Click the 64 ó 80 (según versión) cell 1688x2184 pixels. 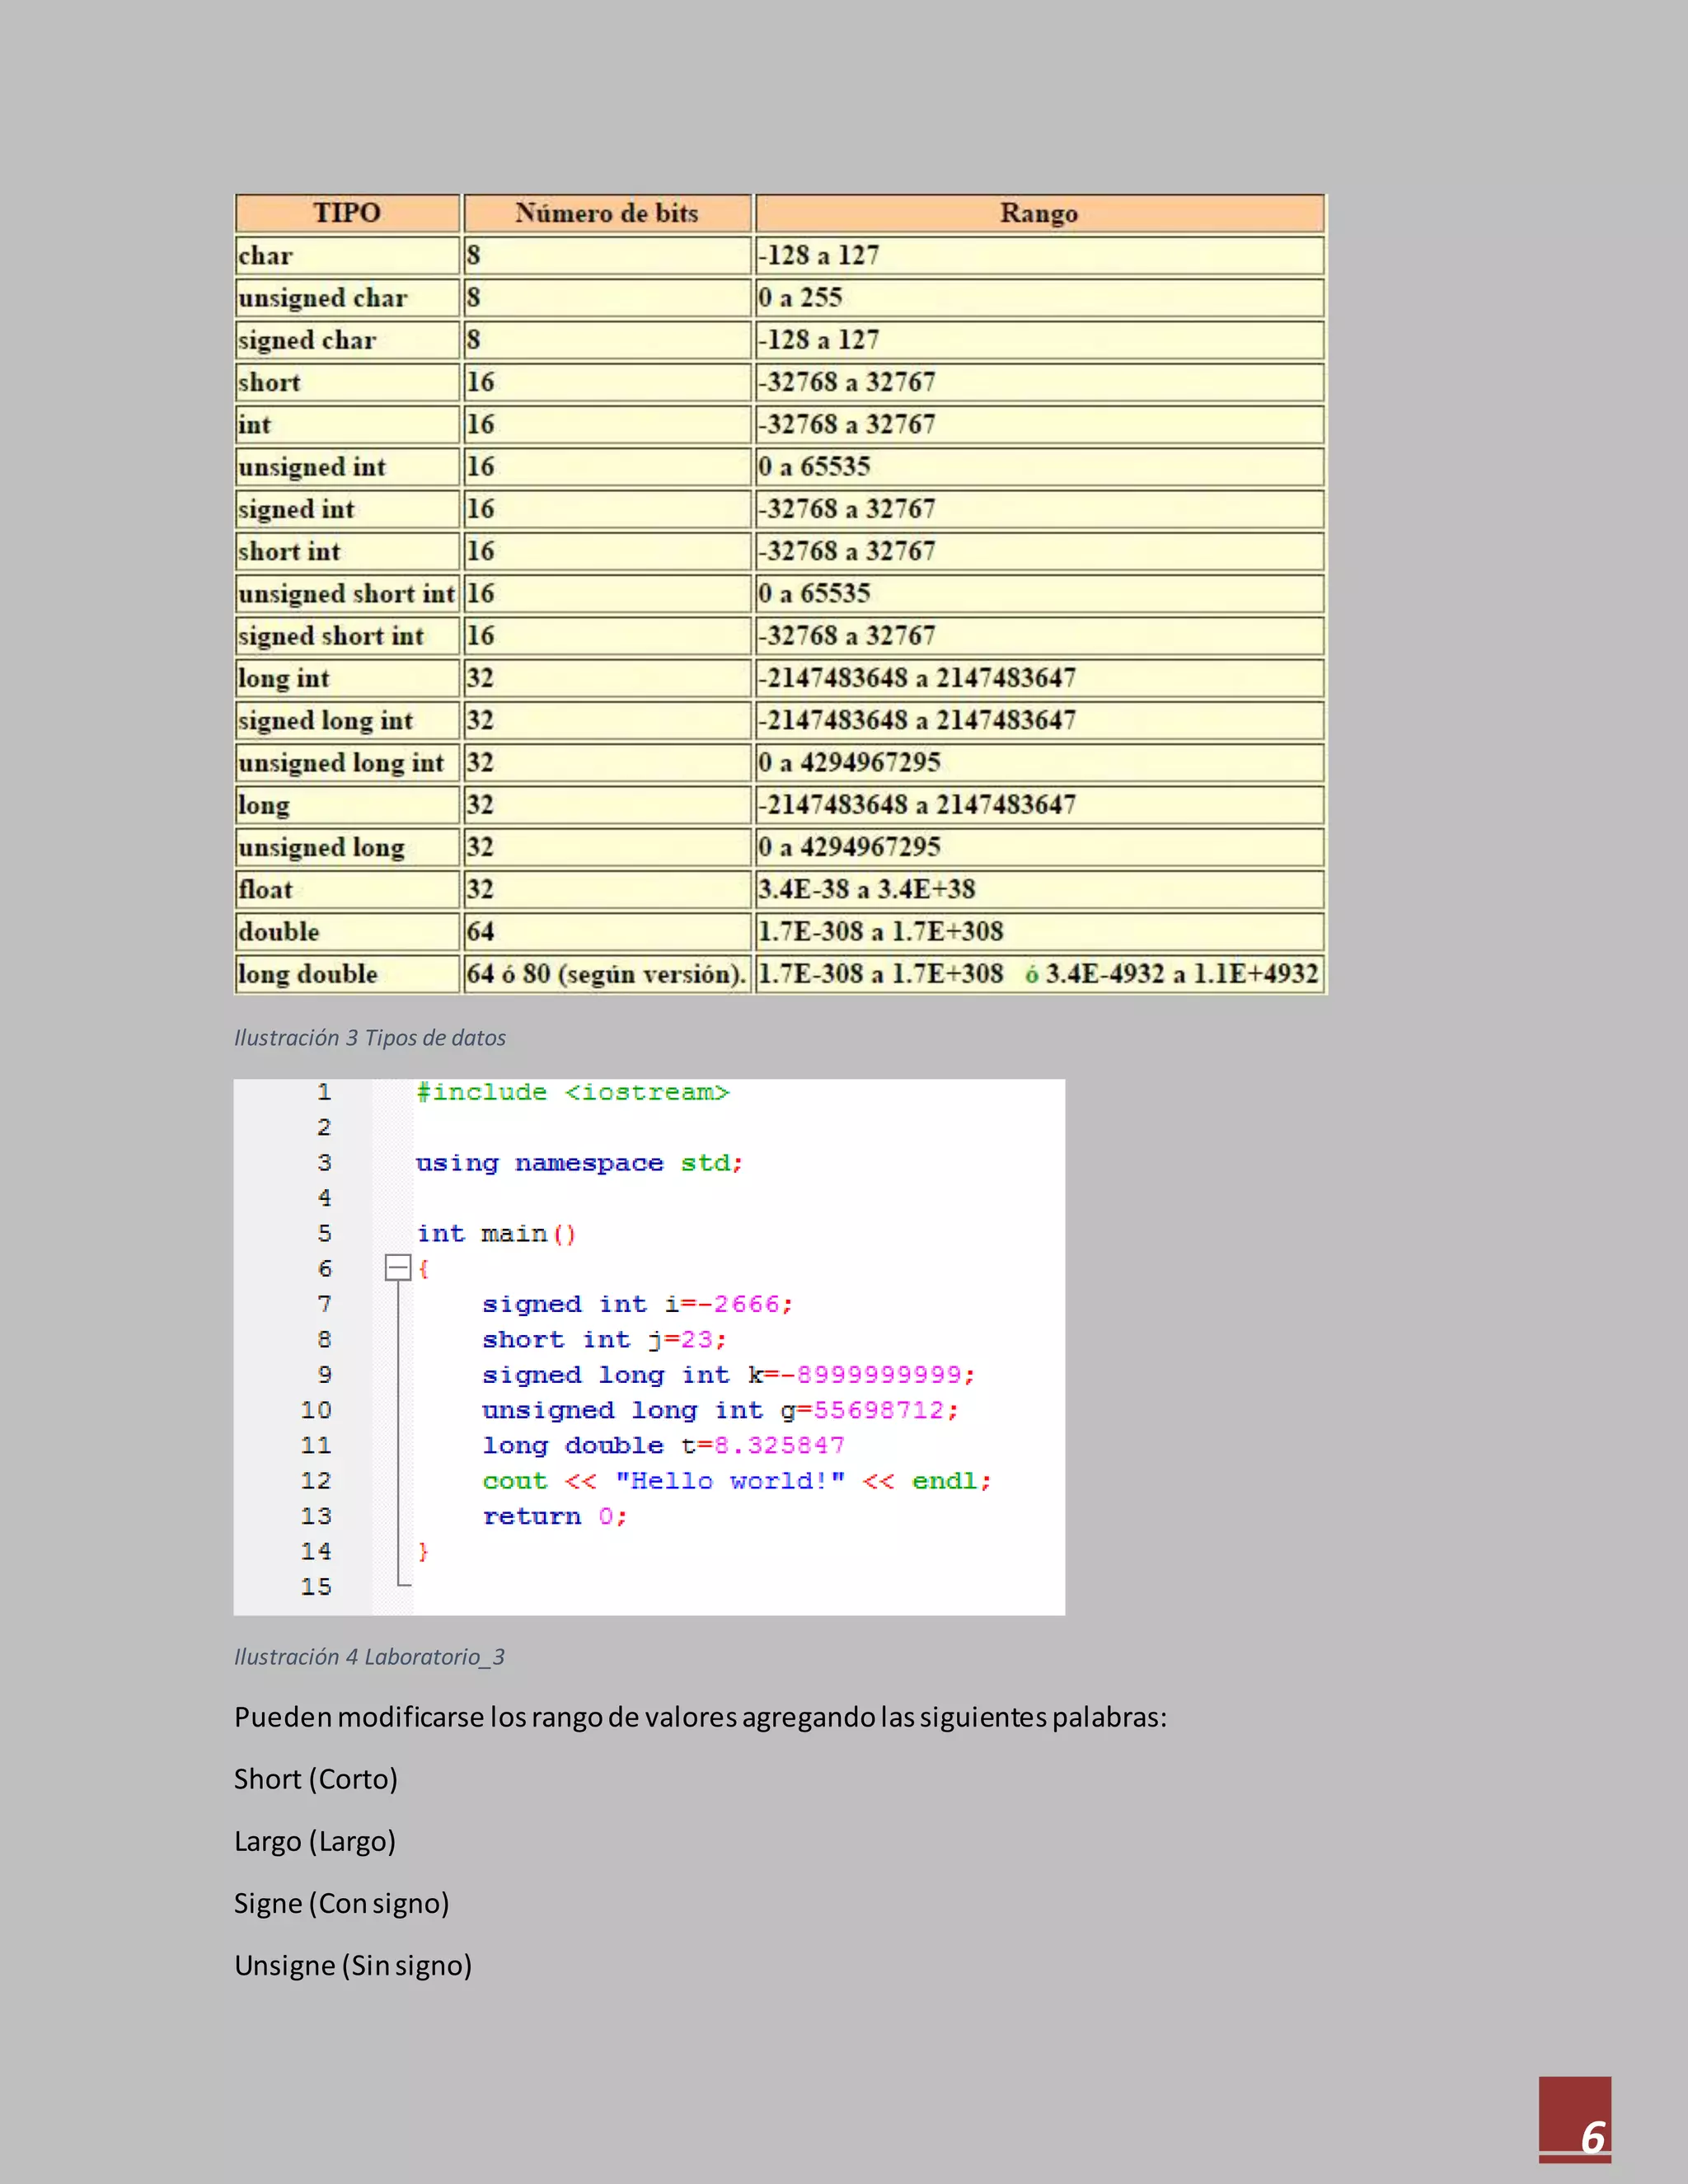pyautogui.click(x=606, y=974)
